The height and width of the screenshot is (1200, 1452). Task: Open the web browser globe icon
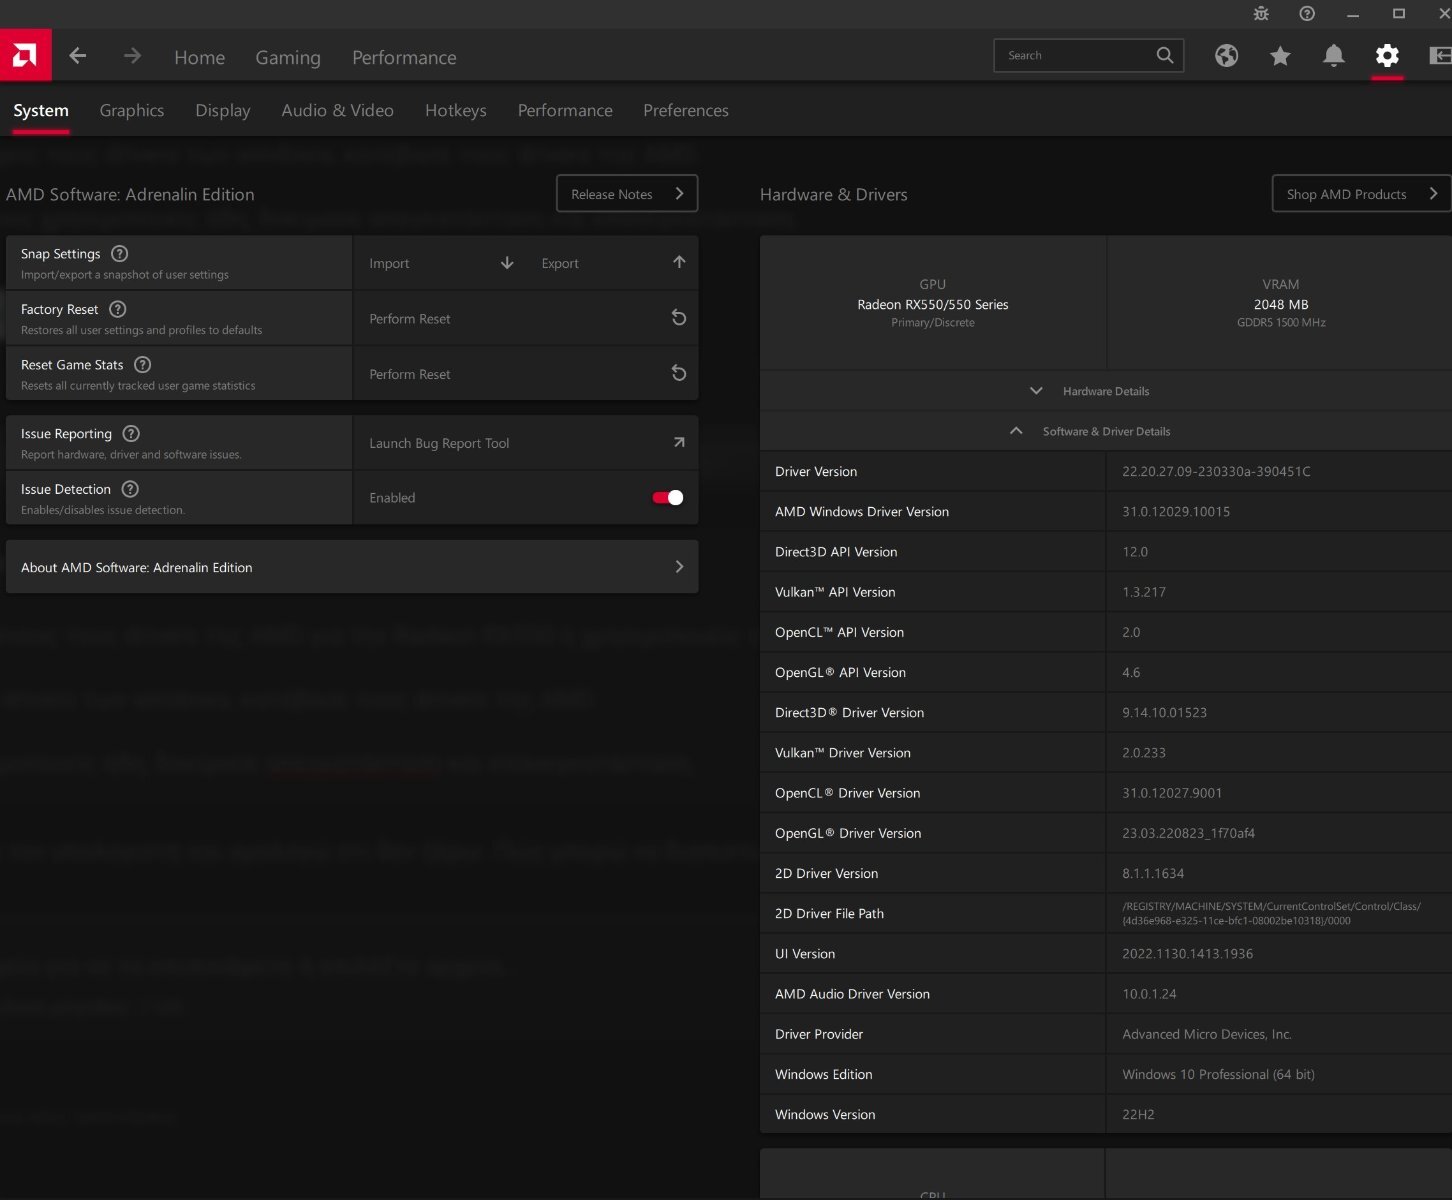click(x=1226, y=56)
